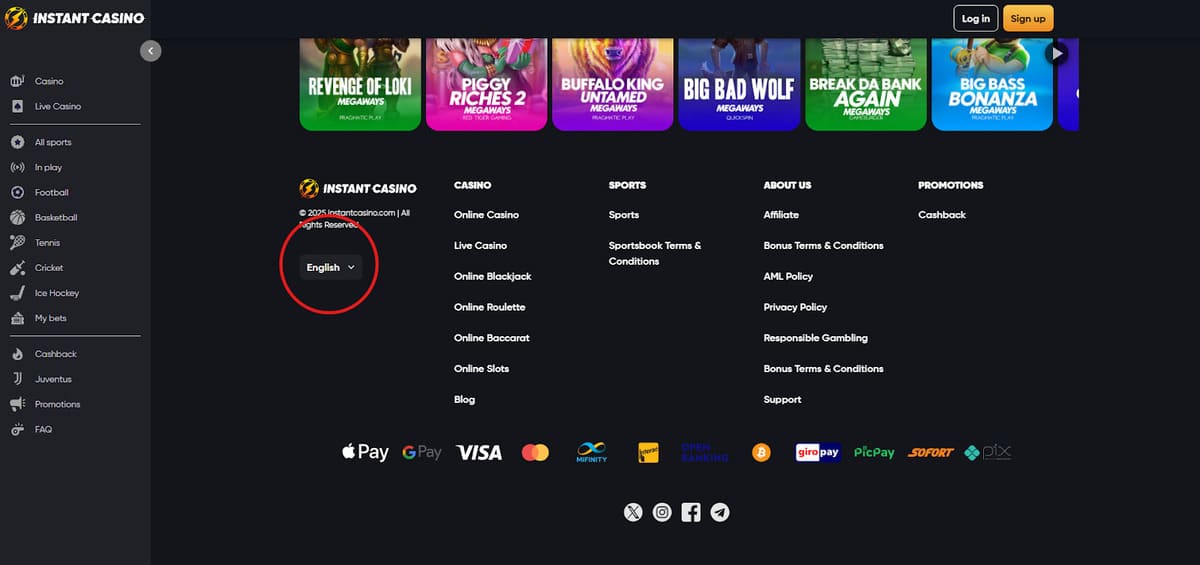Go to Cashback in the sidebar
1200x565 pixels.
click(55, 354)
